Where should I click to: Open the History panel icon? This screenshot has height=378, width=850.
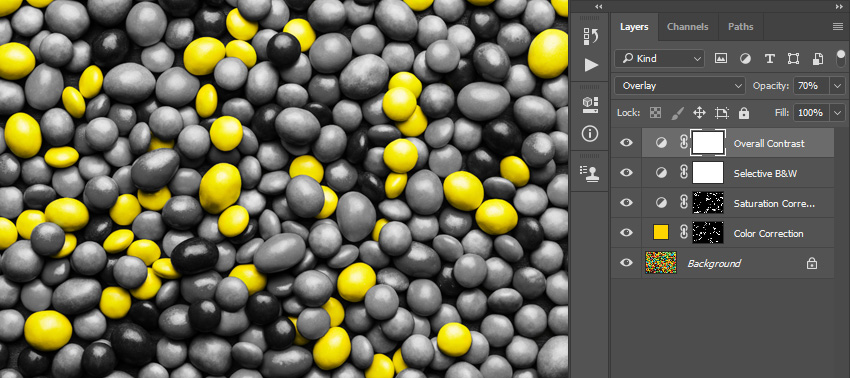pyautogui.click(x=591, y=37)
